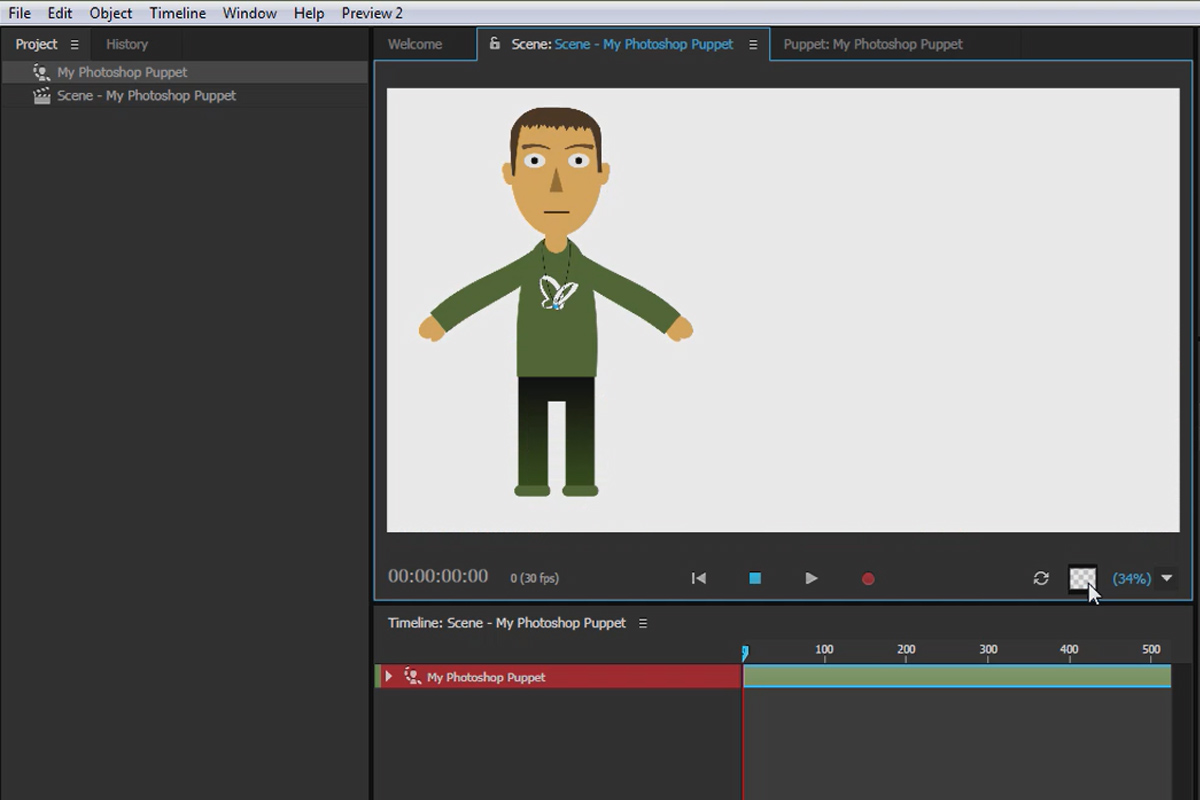Viewport: 1200px width, 800px height.
Task: Select Scene - My Photoshop Puppet item
Action: (185, 96)
